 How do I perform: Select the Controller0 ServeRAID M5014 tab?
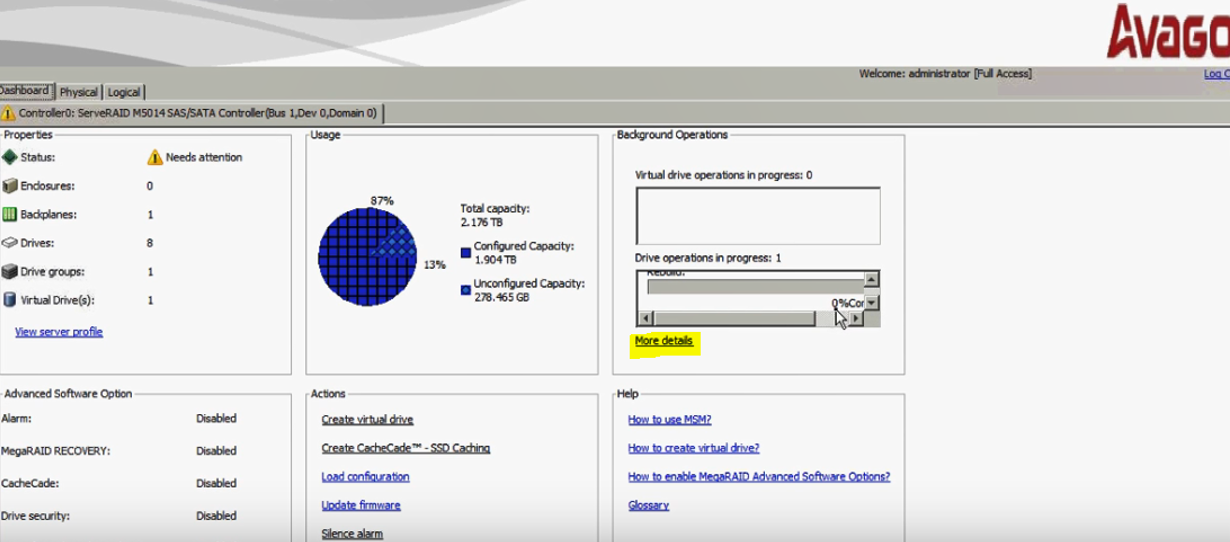pos(191,113)
